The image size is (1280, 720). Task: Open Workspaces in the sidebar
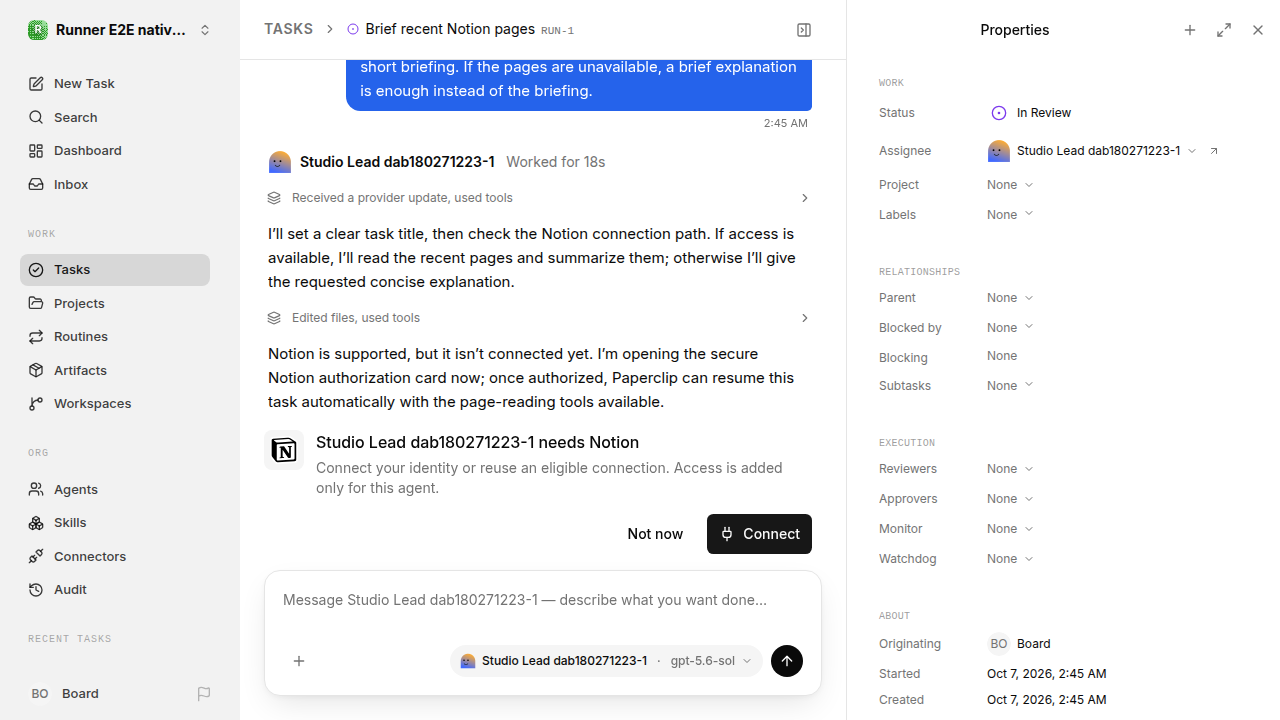[115, 404]
